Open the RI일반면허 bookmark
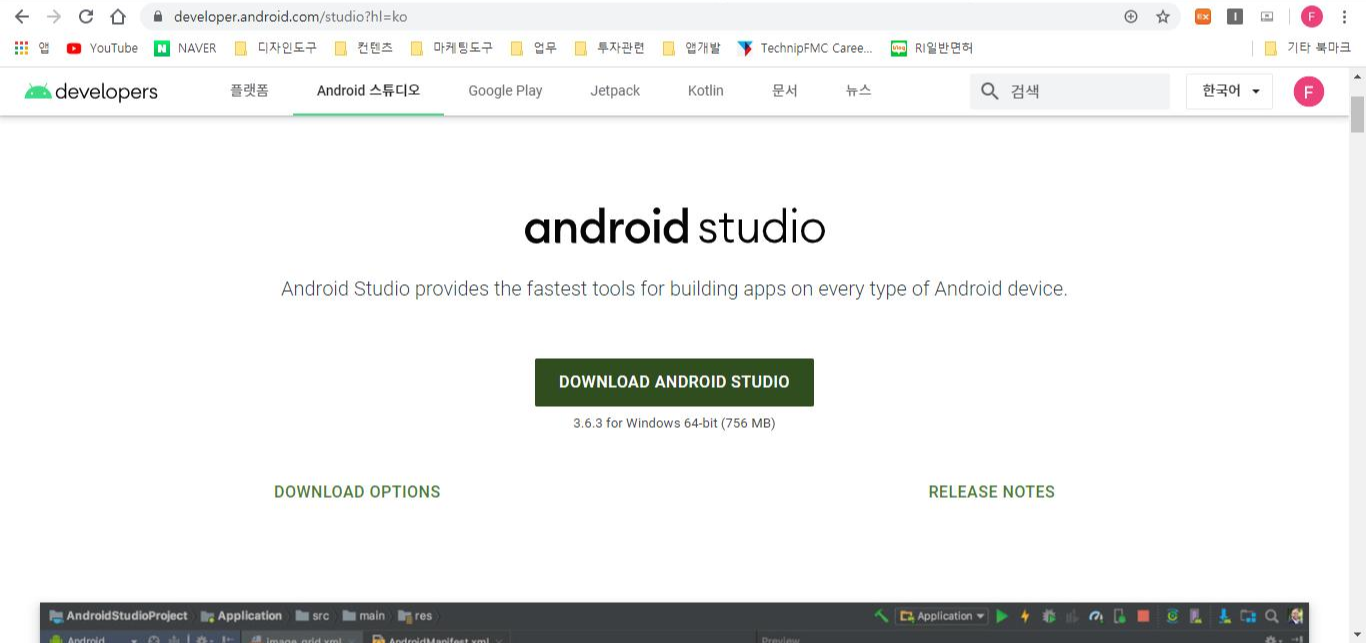 point(932,47)
